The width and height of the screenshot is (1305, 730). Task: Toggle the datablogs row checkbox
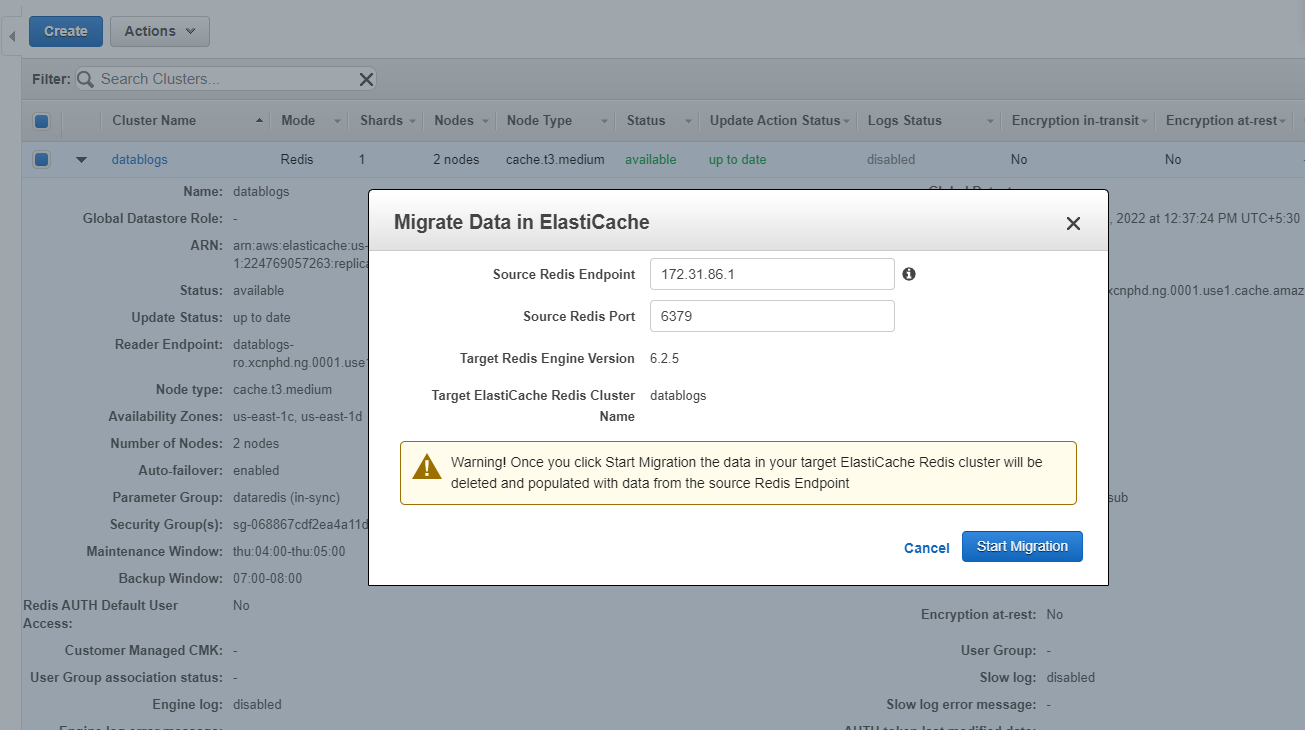pos(41,159)
